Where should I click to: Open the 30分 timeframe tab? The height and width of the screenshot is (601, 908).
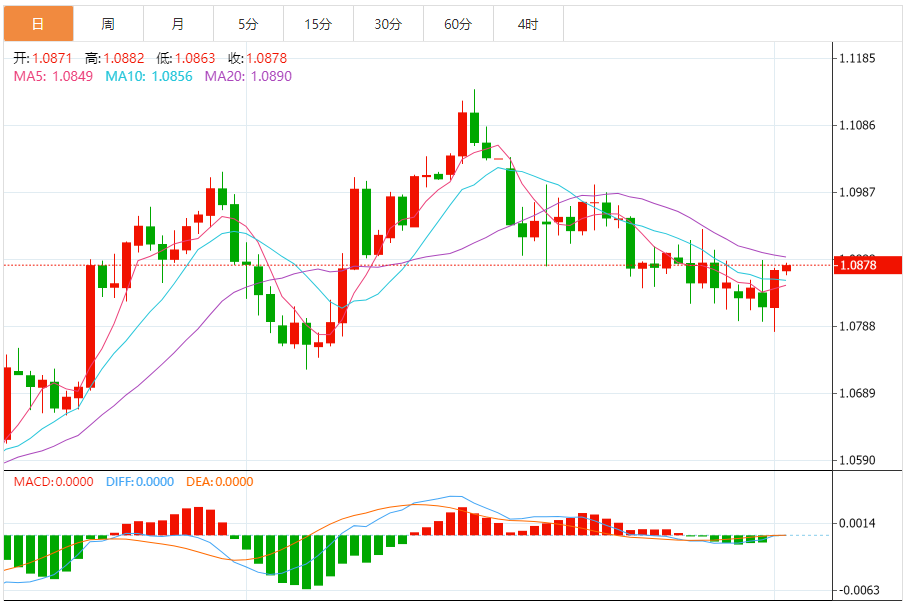click(389, 24)
